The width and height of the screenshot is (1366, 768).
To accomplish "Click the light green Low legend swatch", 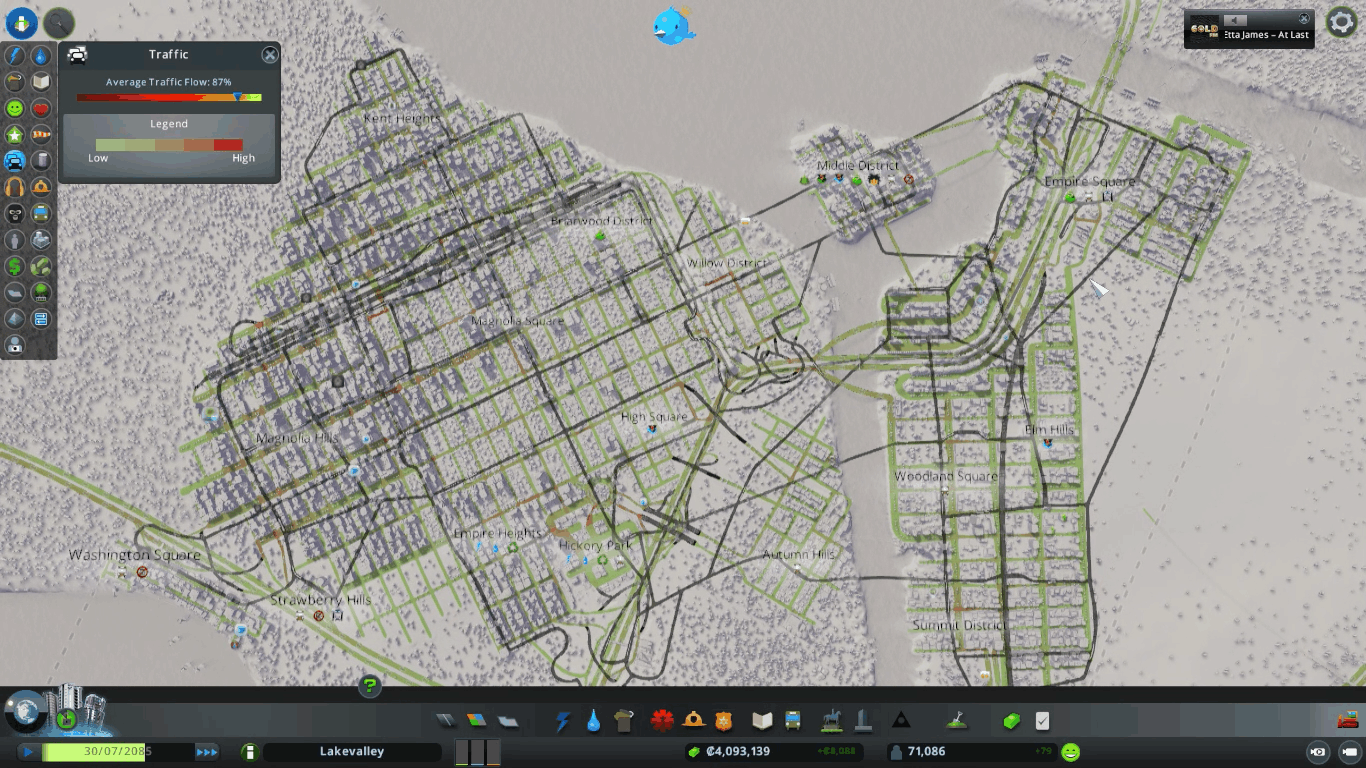I will click(110, 144).
